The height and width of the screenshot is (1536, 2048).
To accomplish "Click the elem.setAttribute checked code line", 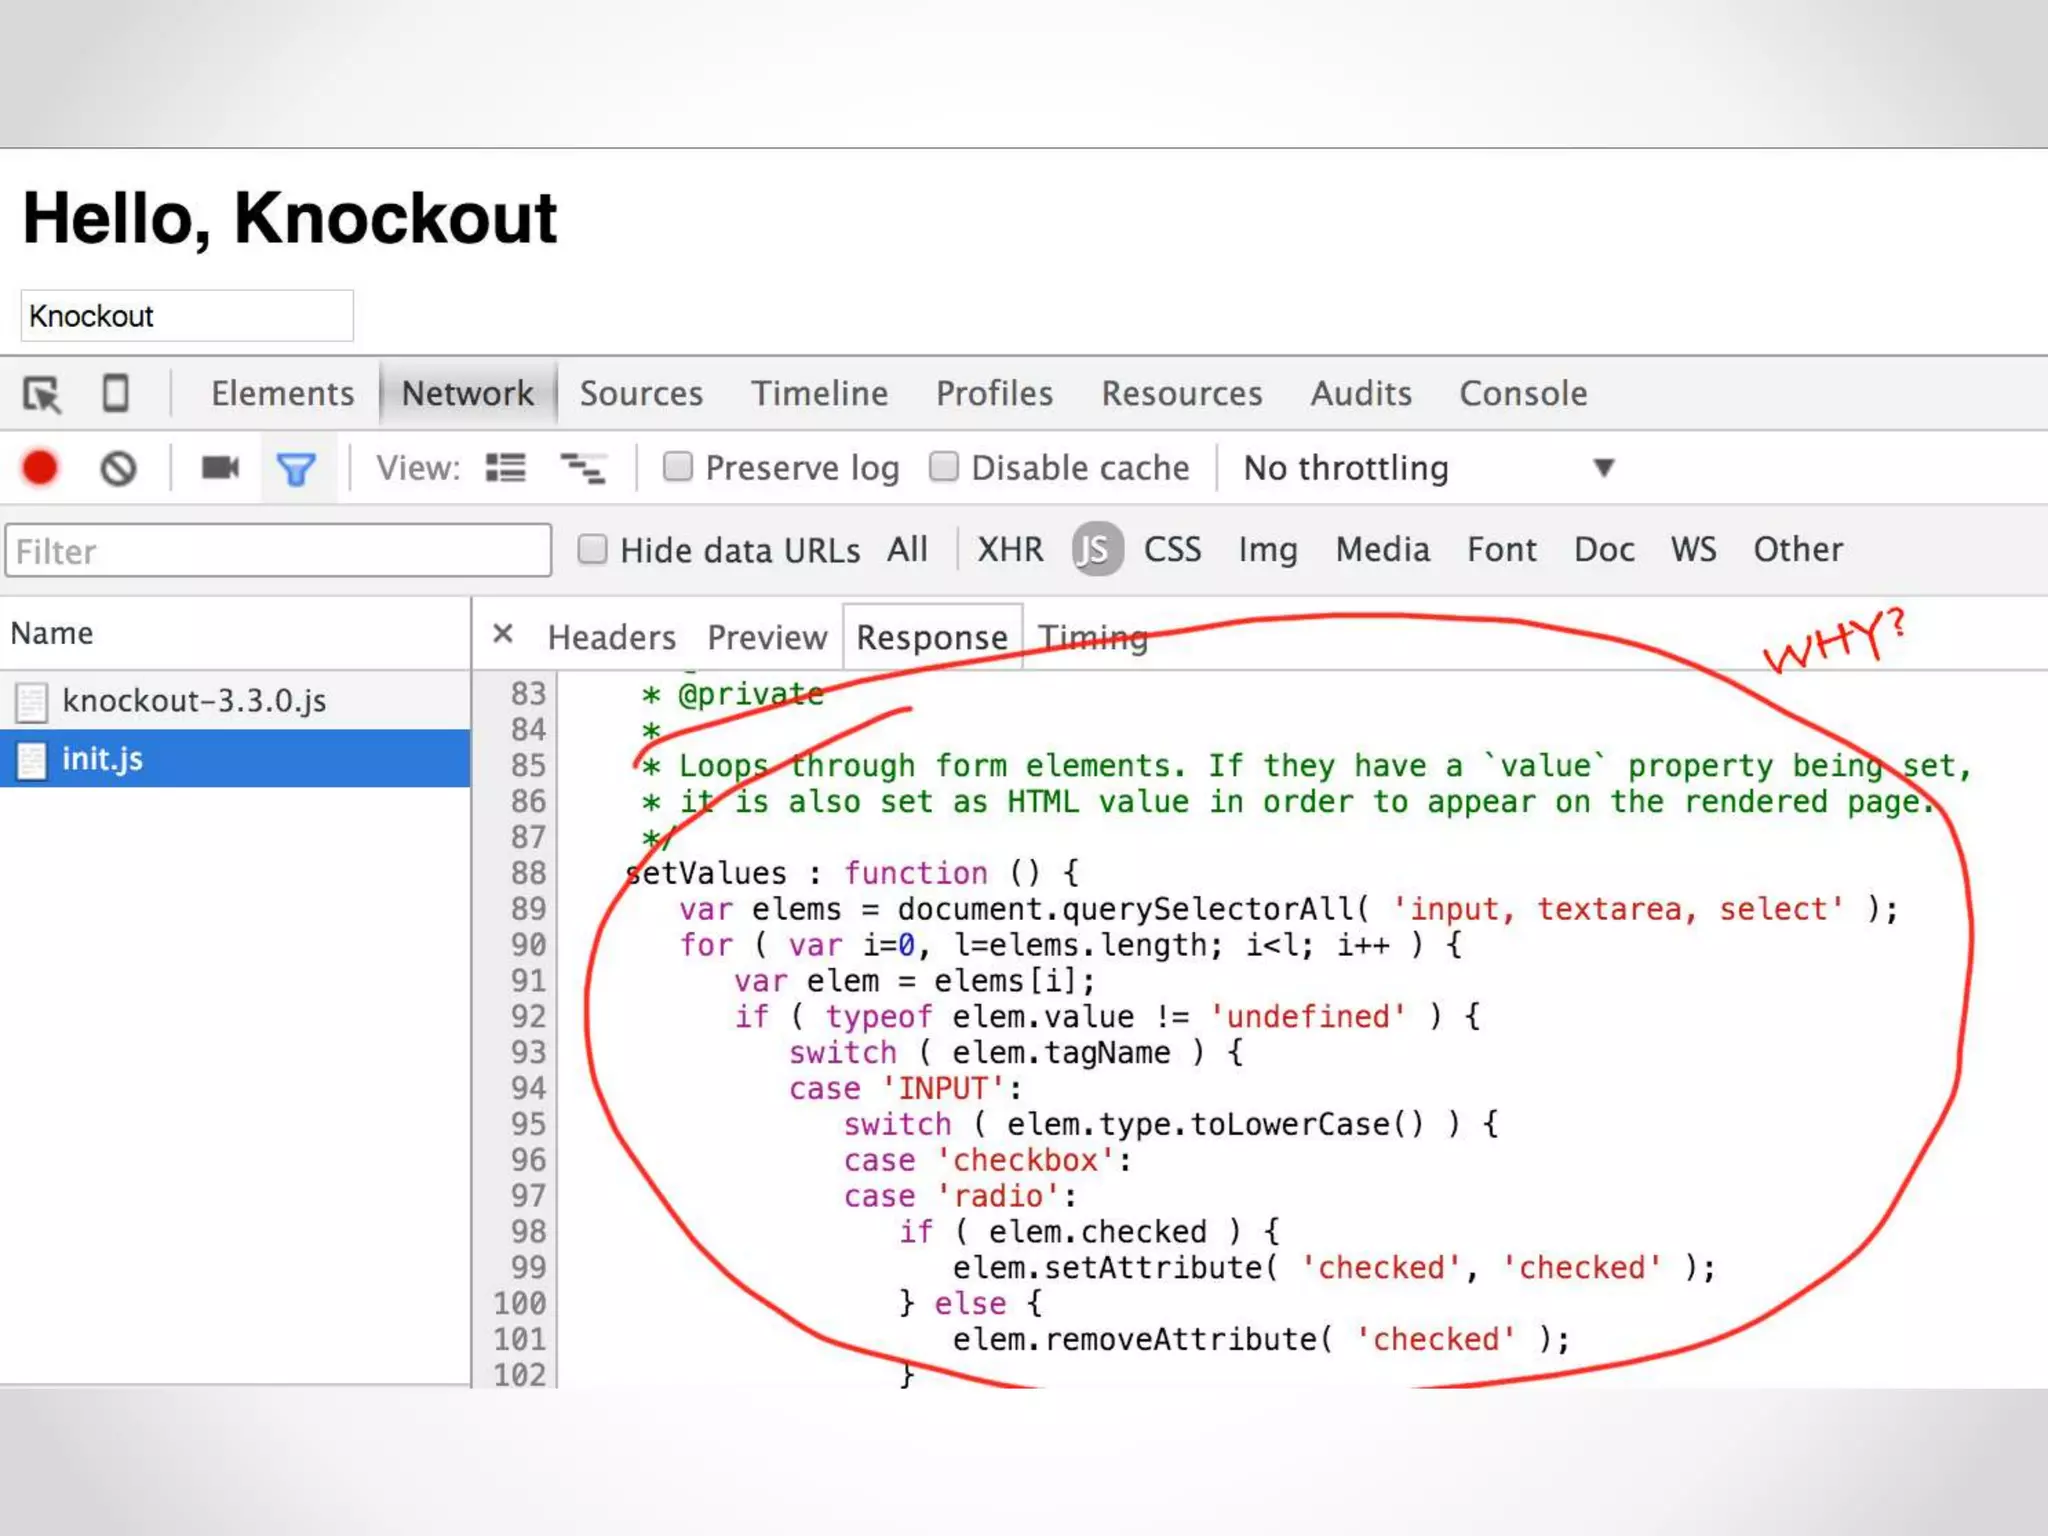I will click(1334, 1268).
